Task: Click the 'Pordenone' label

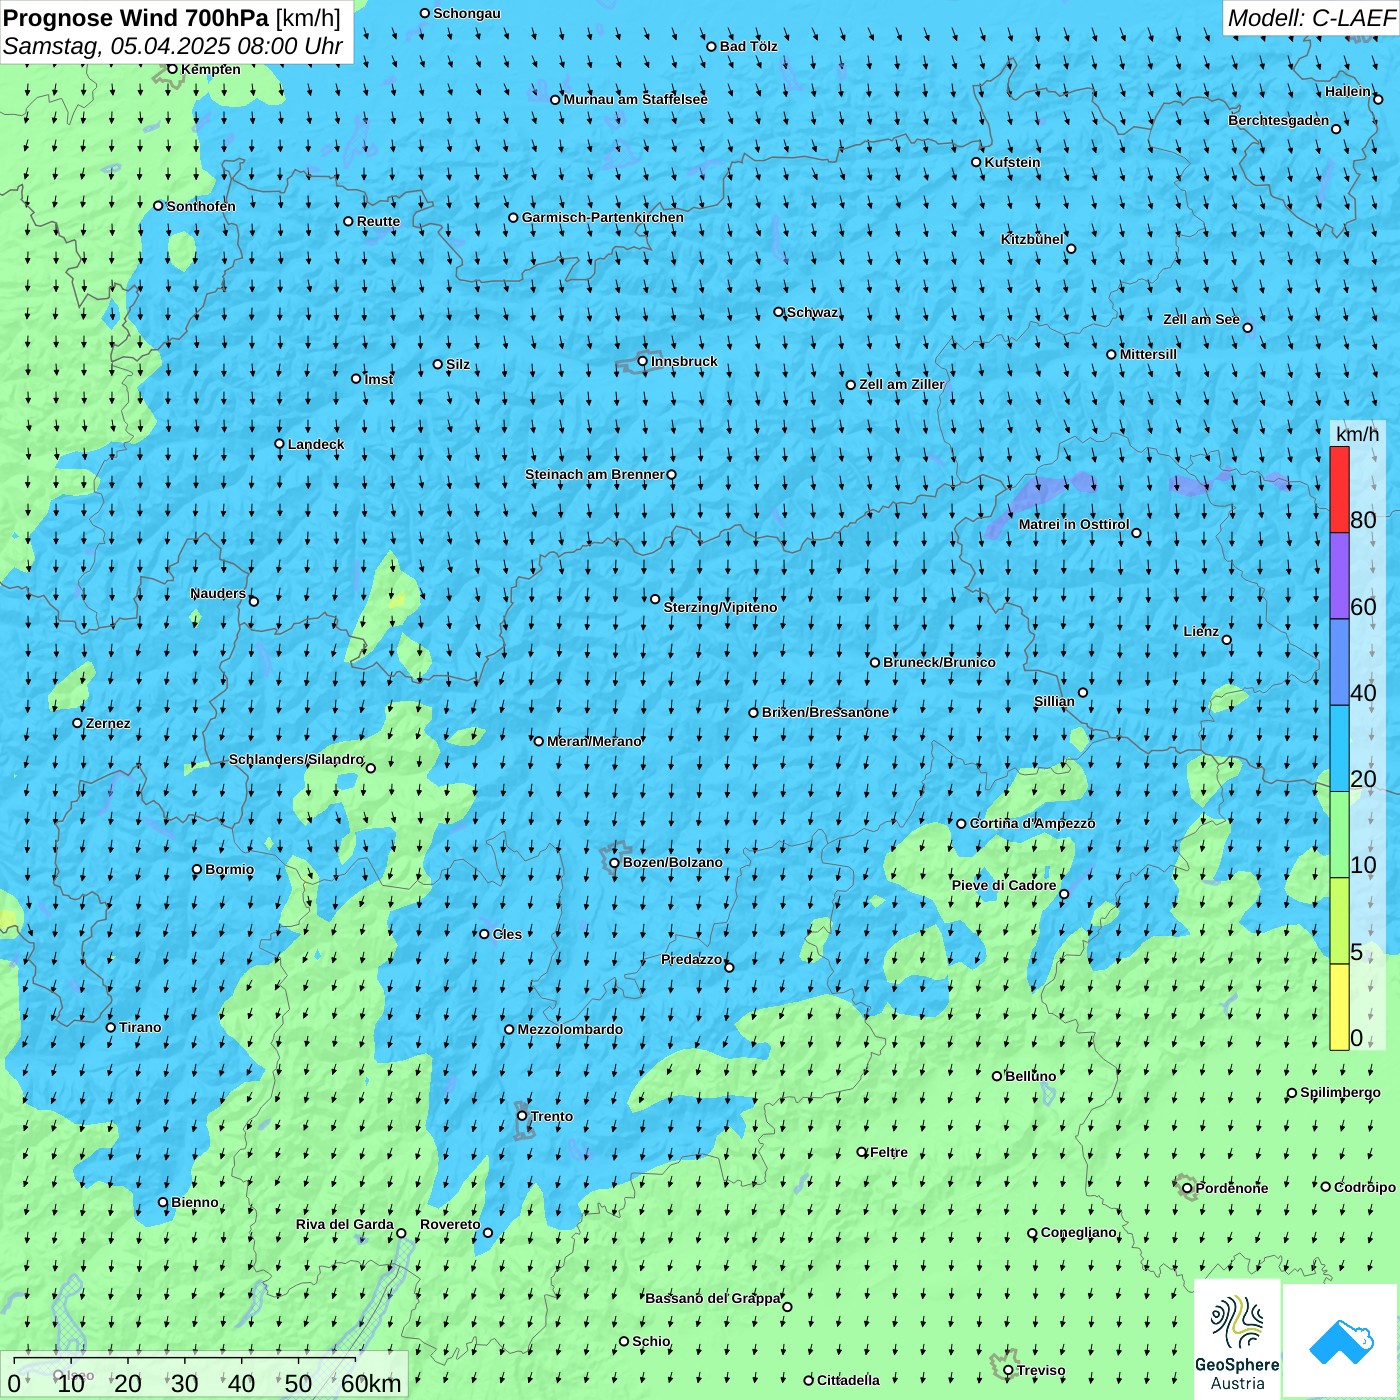Action: coord(1232,1188)
